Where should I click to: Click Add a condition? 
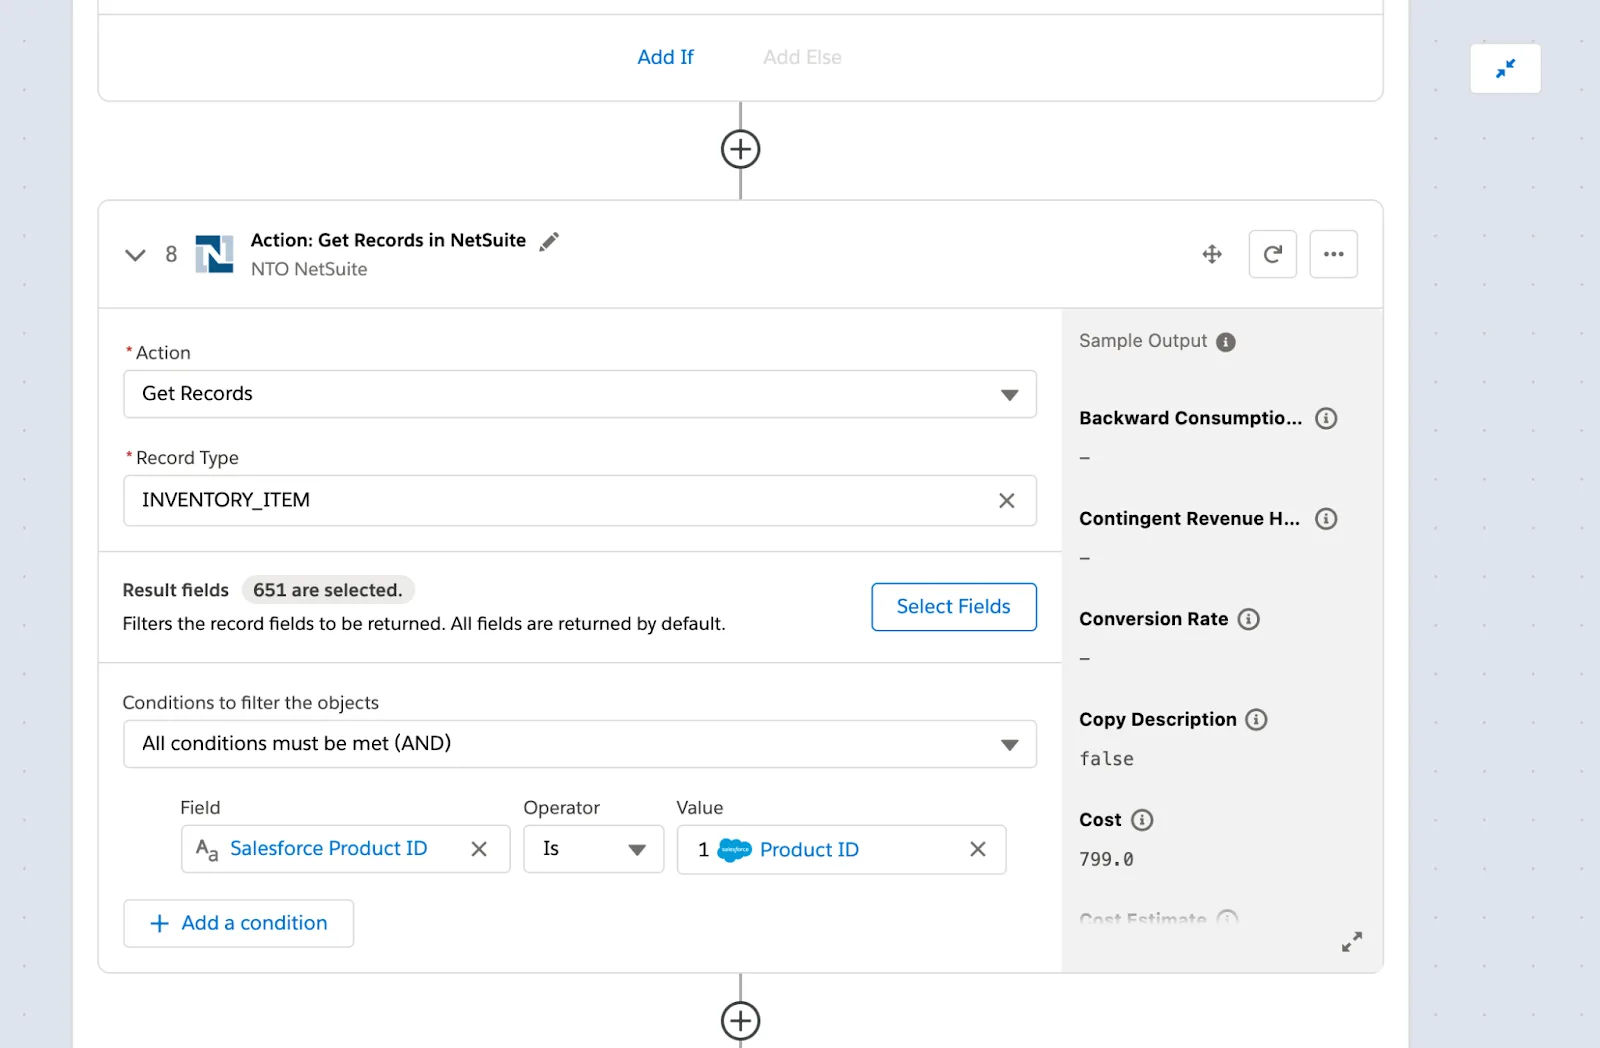click(x=238, y=923)
